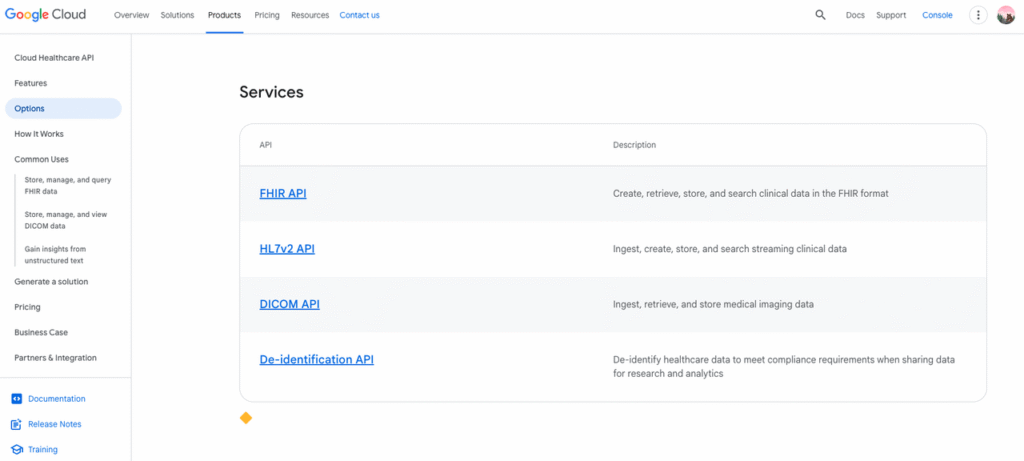Select How It Works sidebar item
This screenshot has height=461, width=1024.
pyautogui.click(x=39, y=134)
